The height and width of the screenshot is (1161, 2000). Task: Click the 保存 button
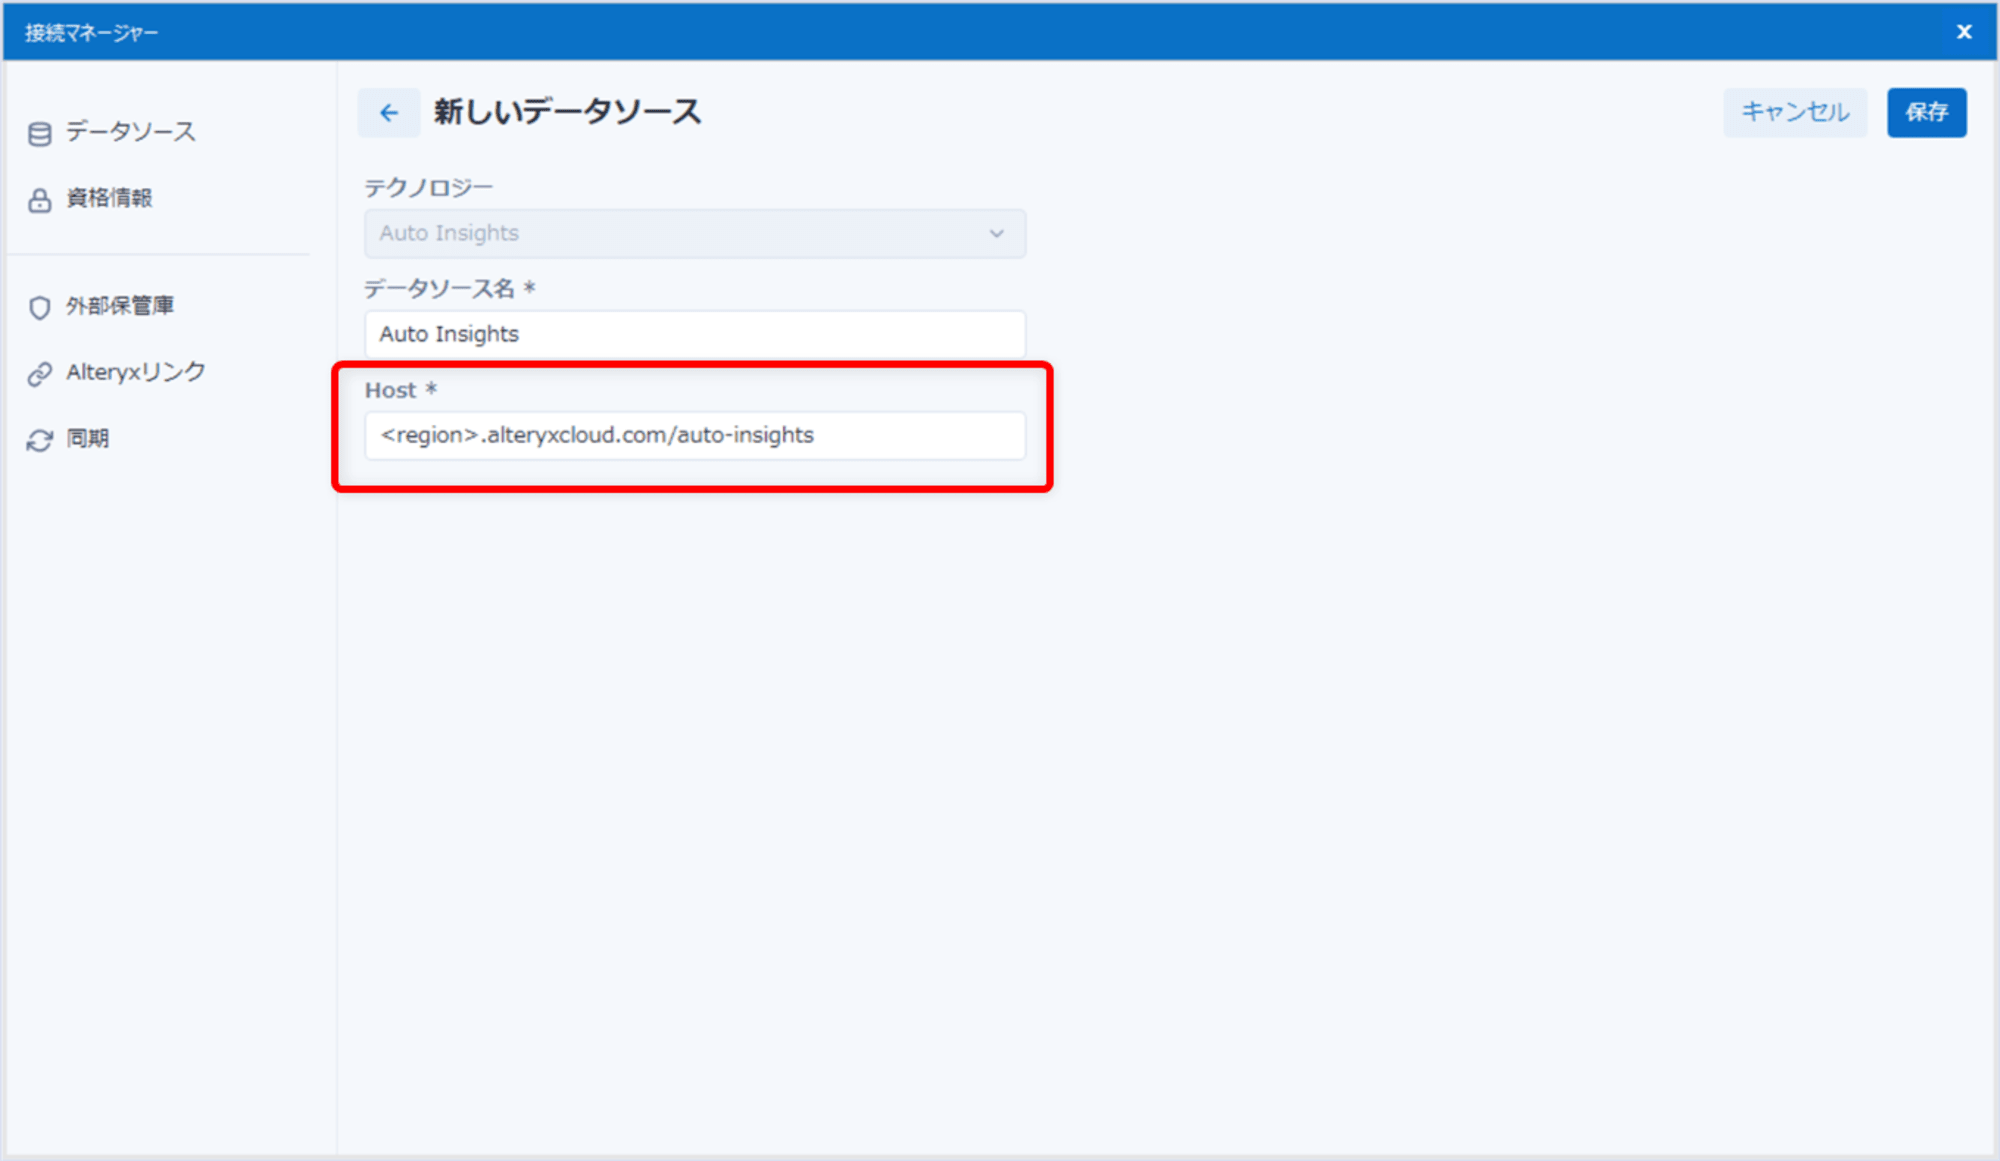[x=1927, y=112]
